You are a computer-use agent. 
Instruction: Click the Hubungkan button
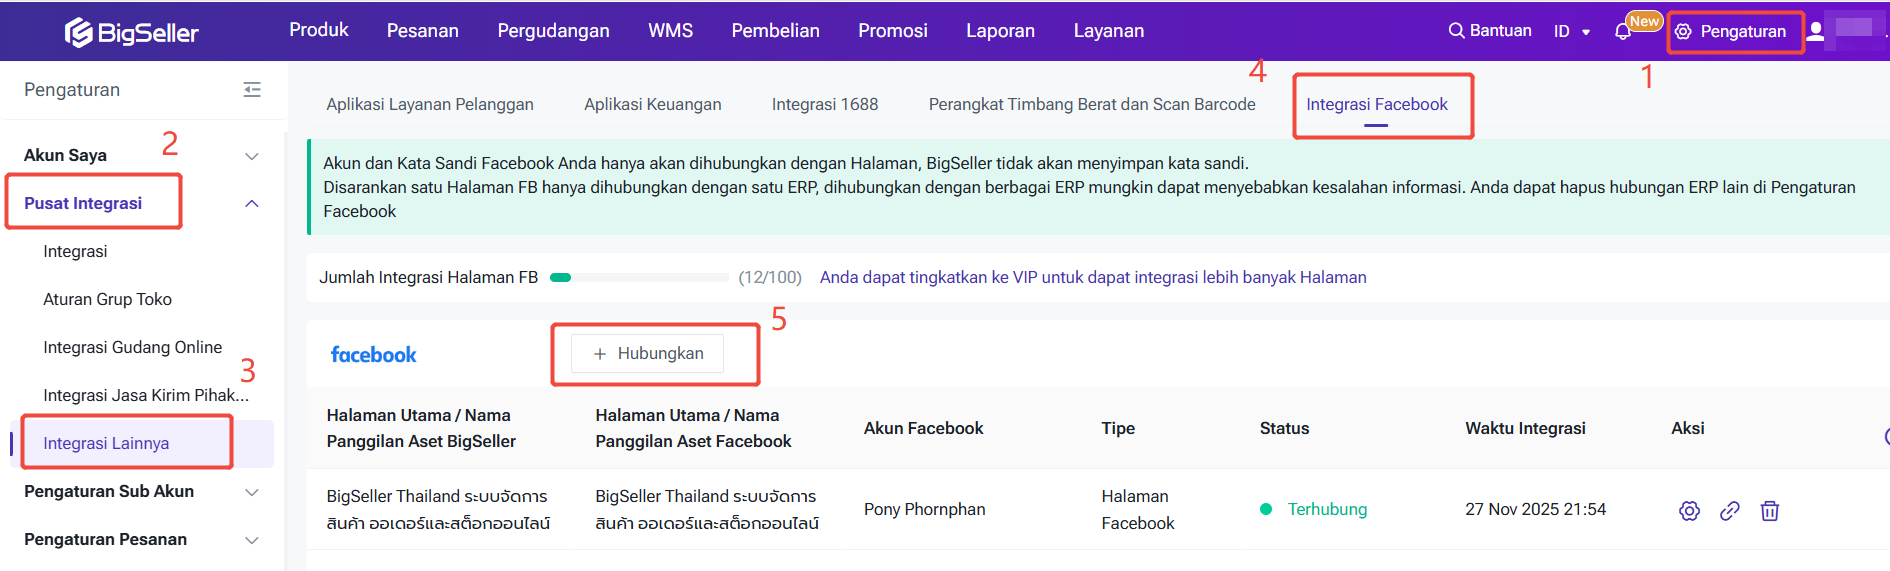[648, 354]
